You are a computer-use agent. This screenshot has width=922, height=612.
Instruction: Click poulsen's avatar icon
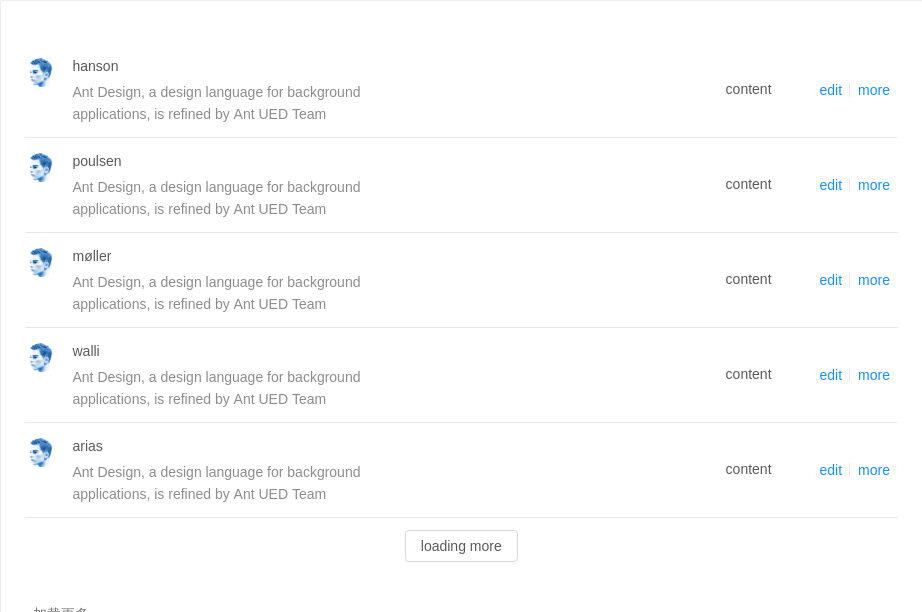click(41, 168)
